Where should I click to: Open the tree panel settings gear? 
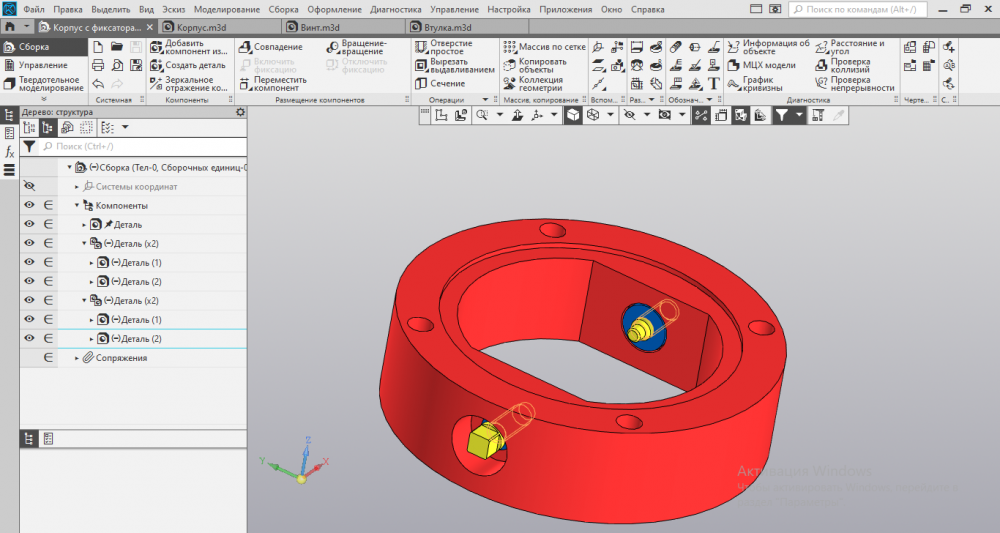pyautogui.click(x=240, y=112)
